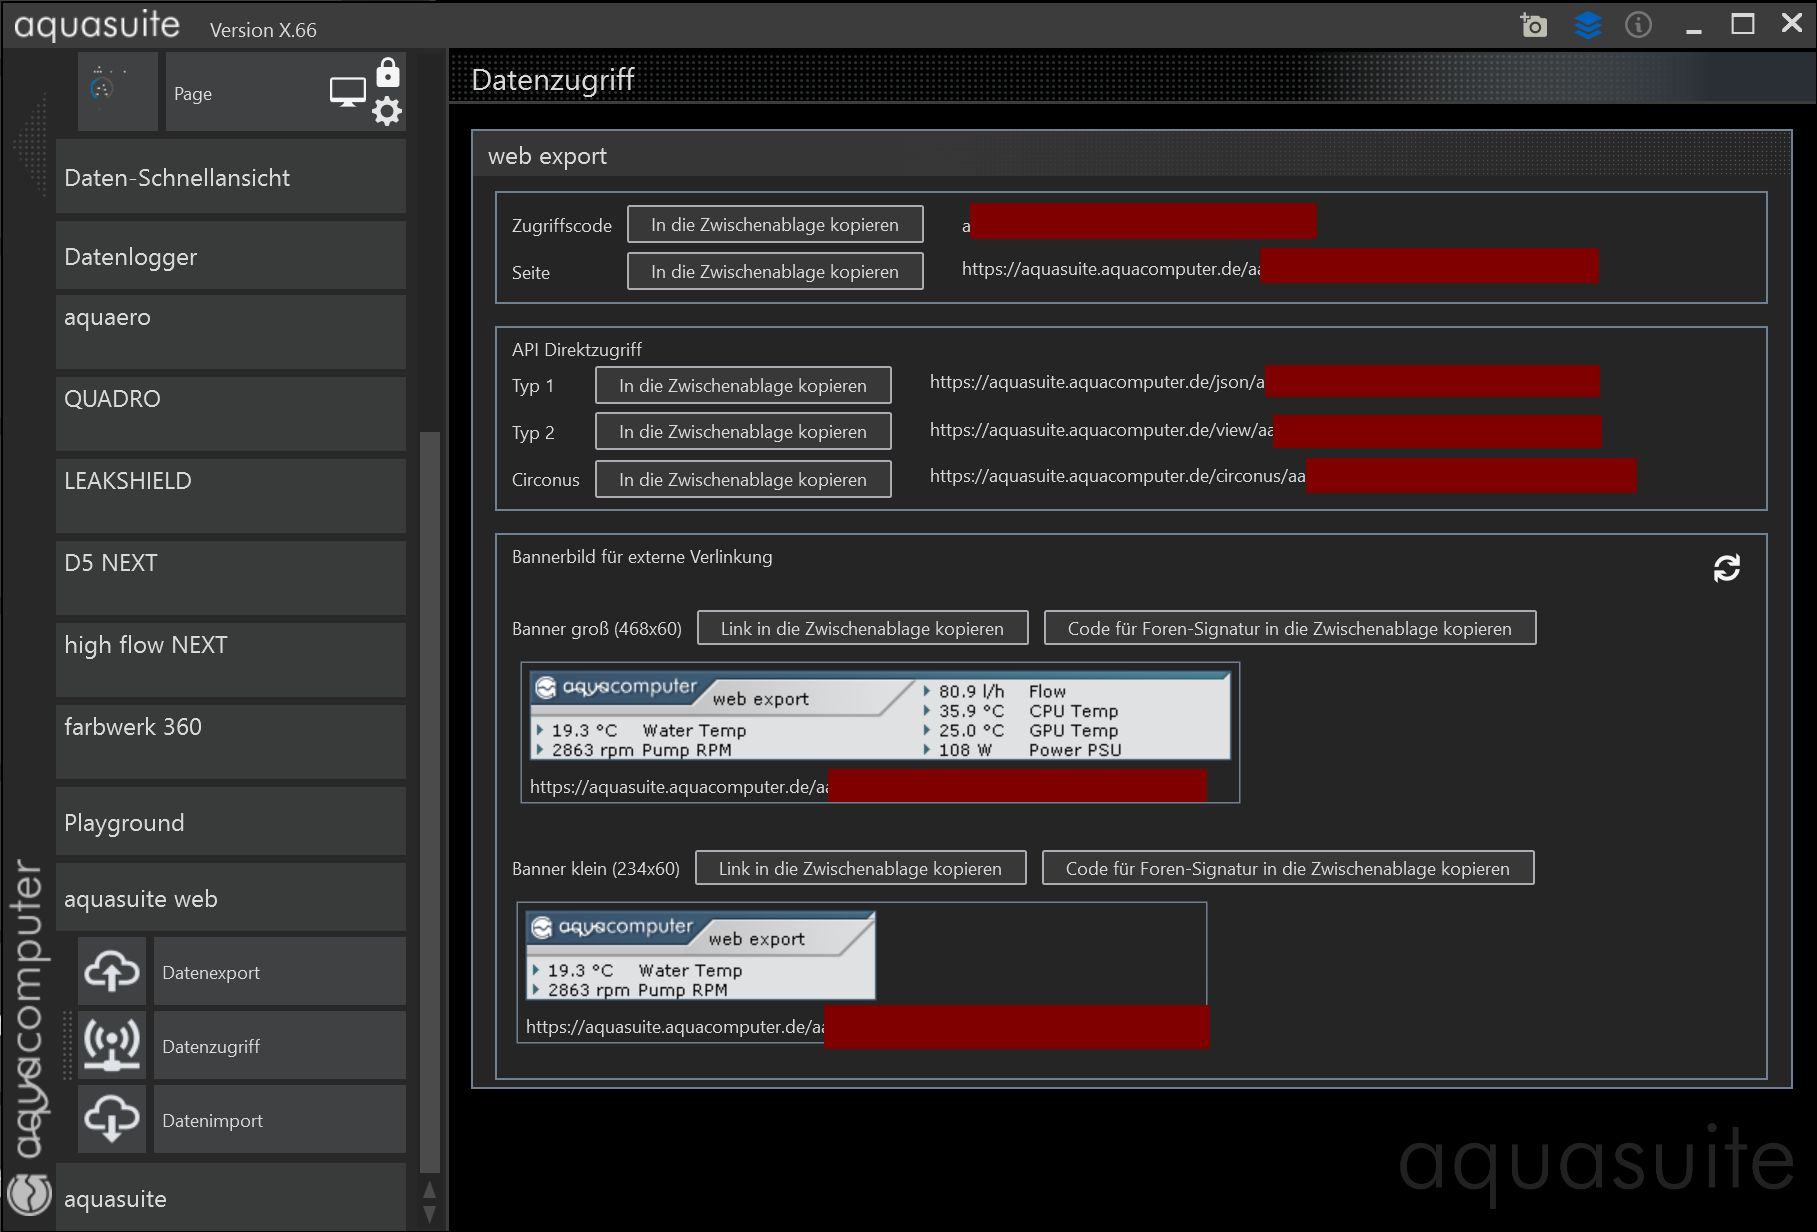The image size is (1817, 1232).
Task: Open the Datenimport page
Action: (280, 1119)
